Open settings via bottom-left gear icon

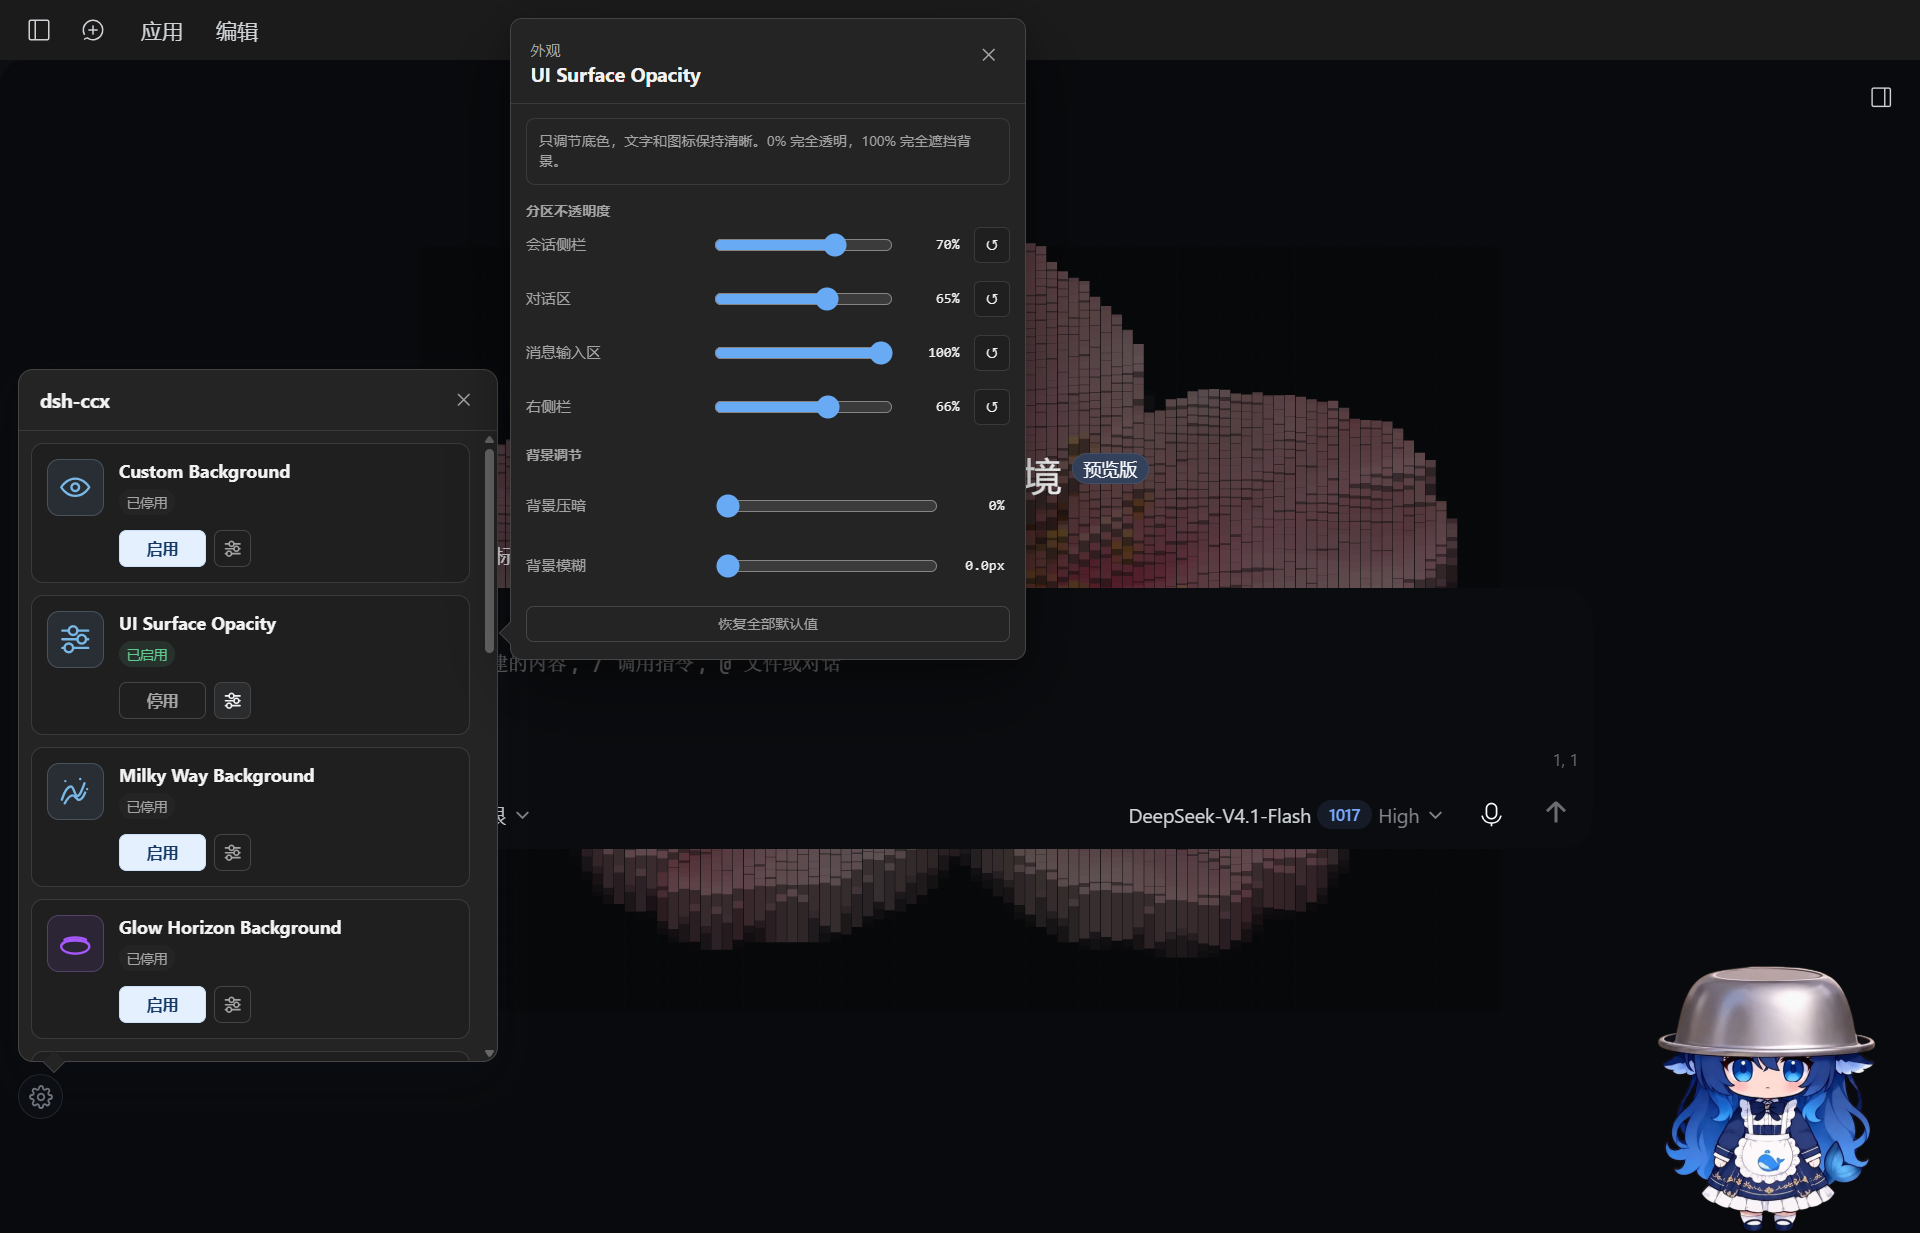coord(41,1097)
